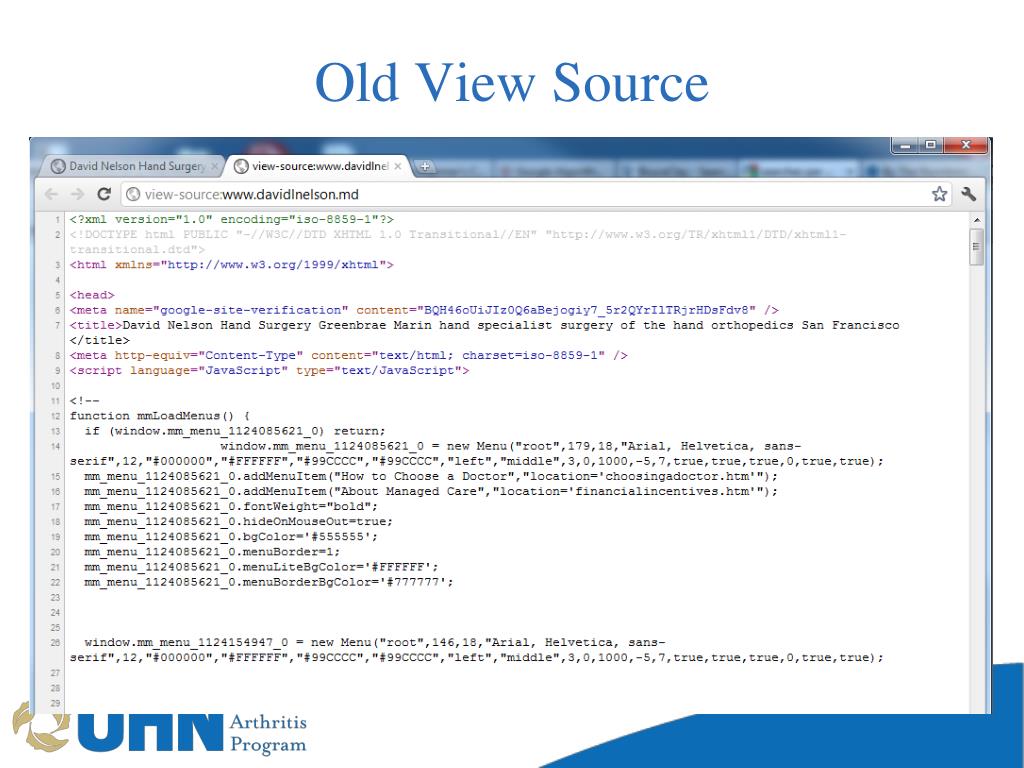Click the scrollbar up arrow

tap(977, 219)
